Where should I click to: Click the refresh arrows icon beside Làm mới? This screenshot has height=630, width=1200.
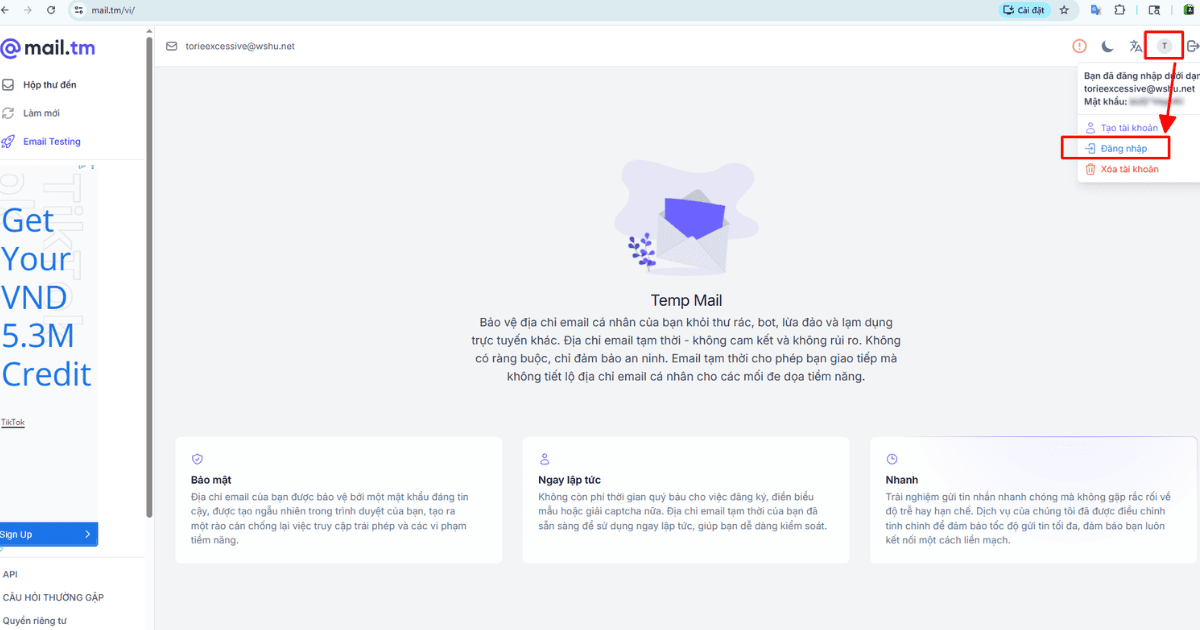point(8,113)
